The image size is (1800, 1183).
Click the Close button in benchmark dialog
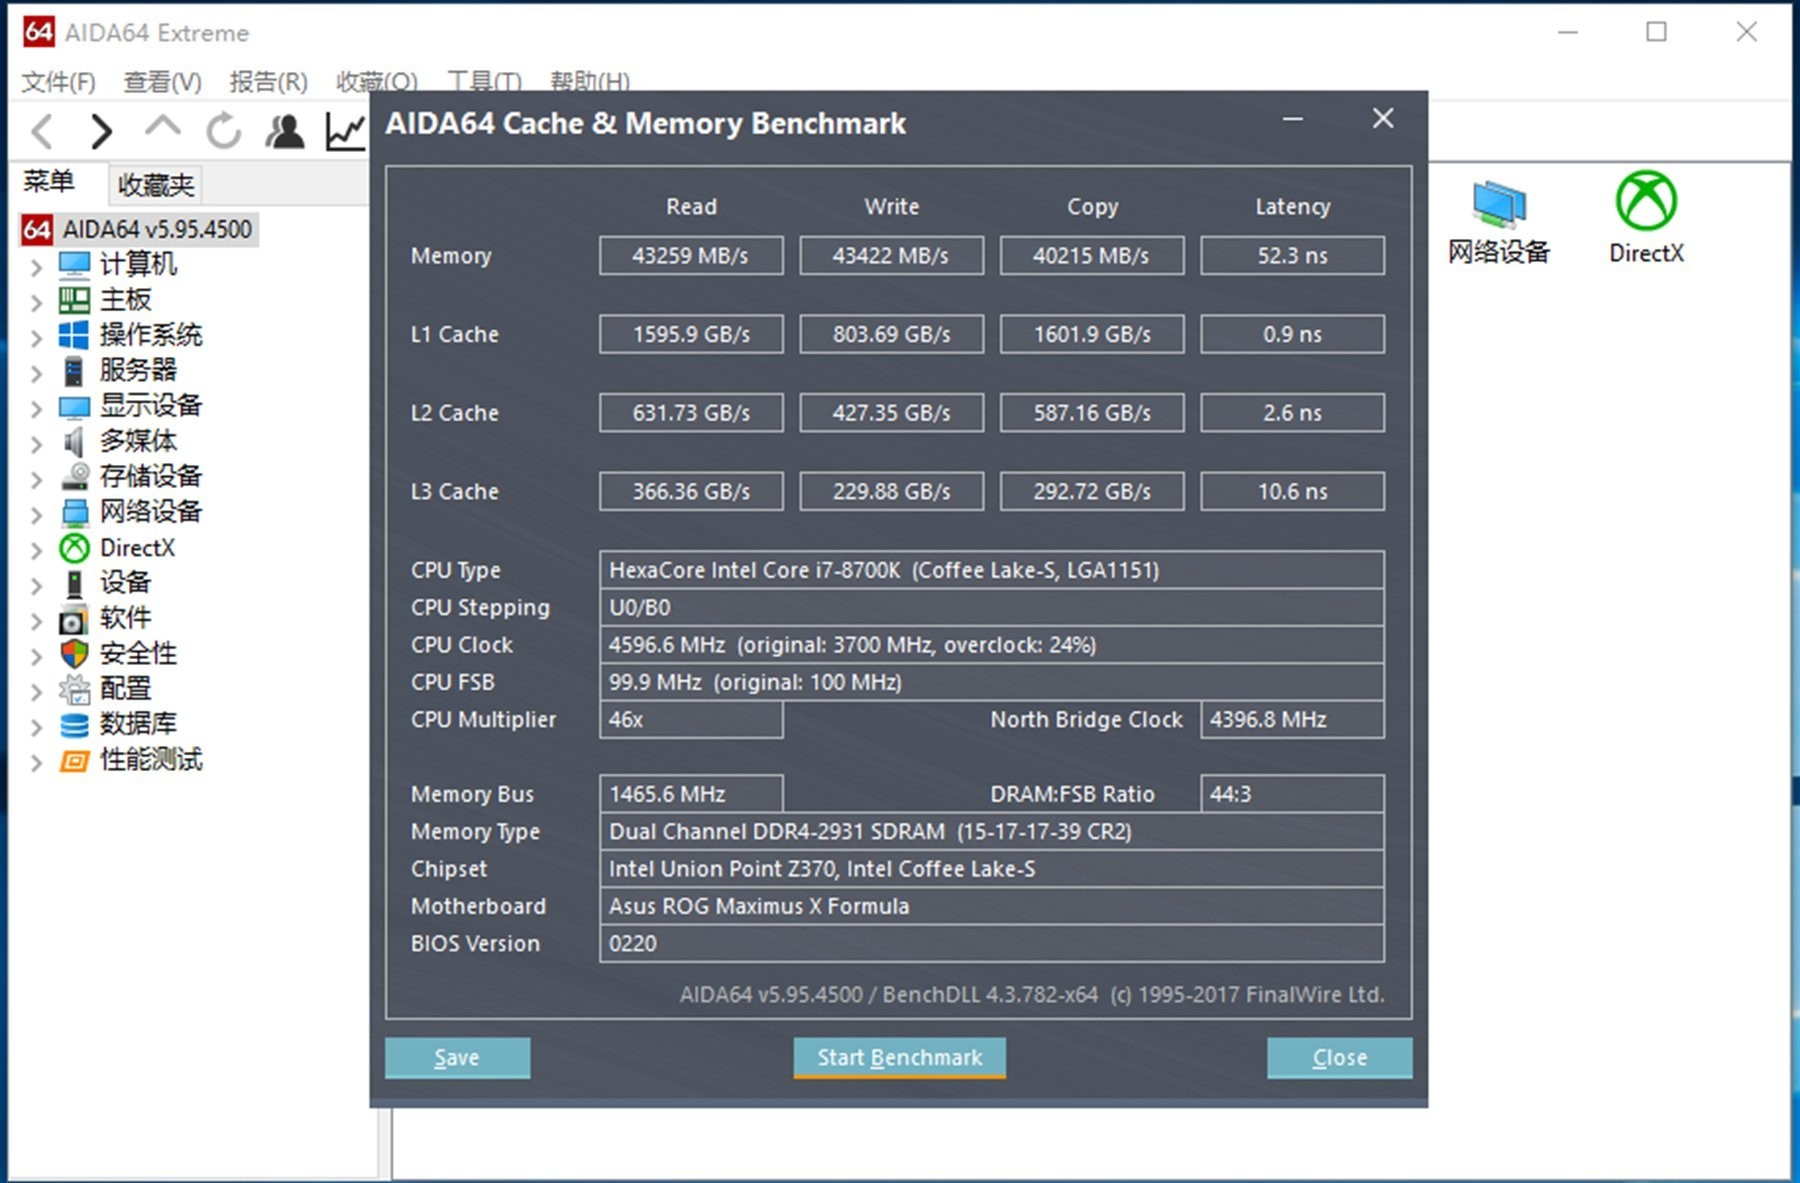point(1340,1058)
